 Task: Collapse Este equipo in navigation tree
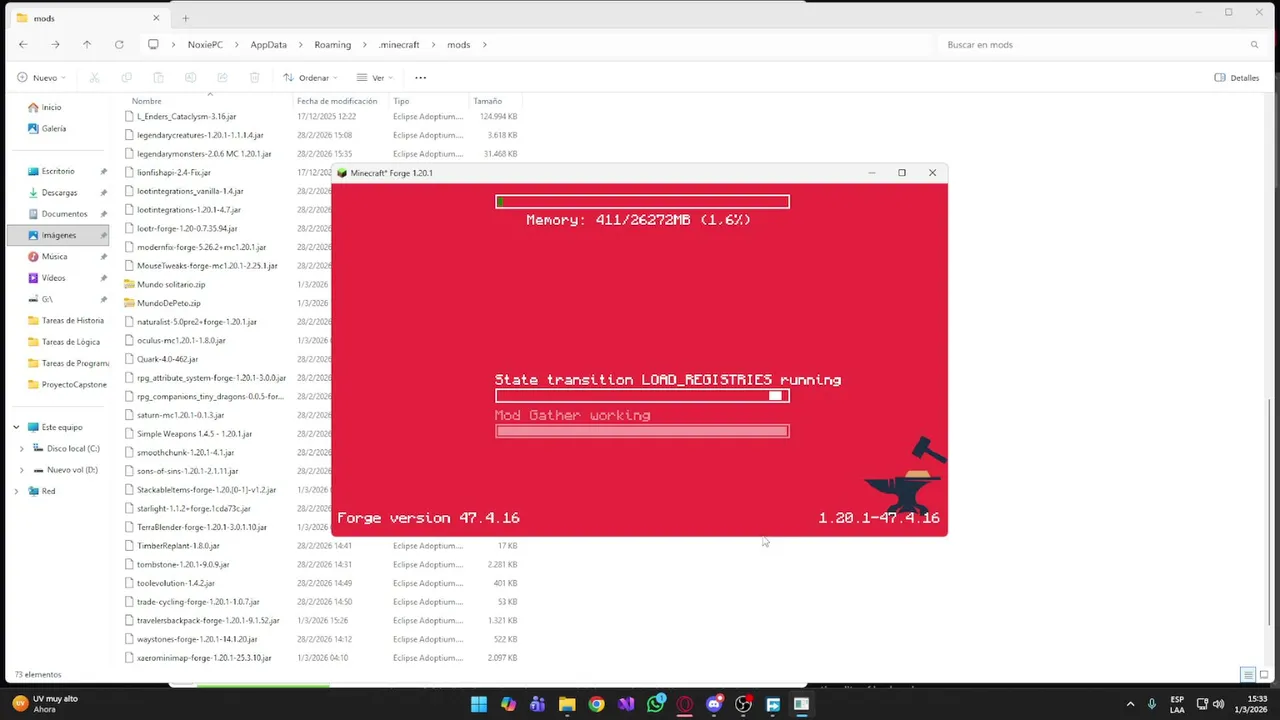[x=16, y=427]
